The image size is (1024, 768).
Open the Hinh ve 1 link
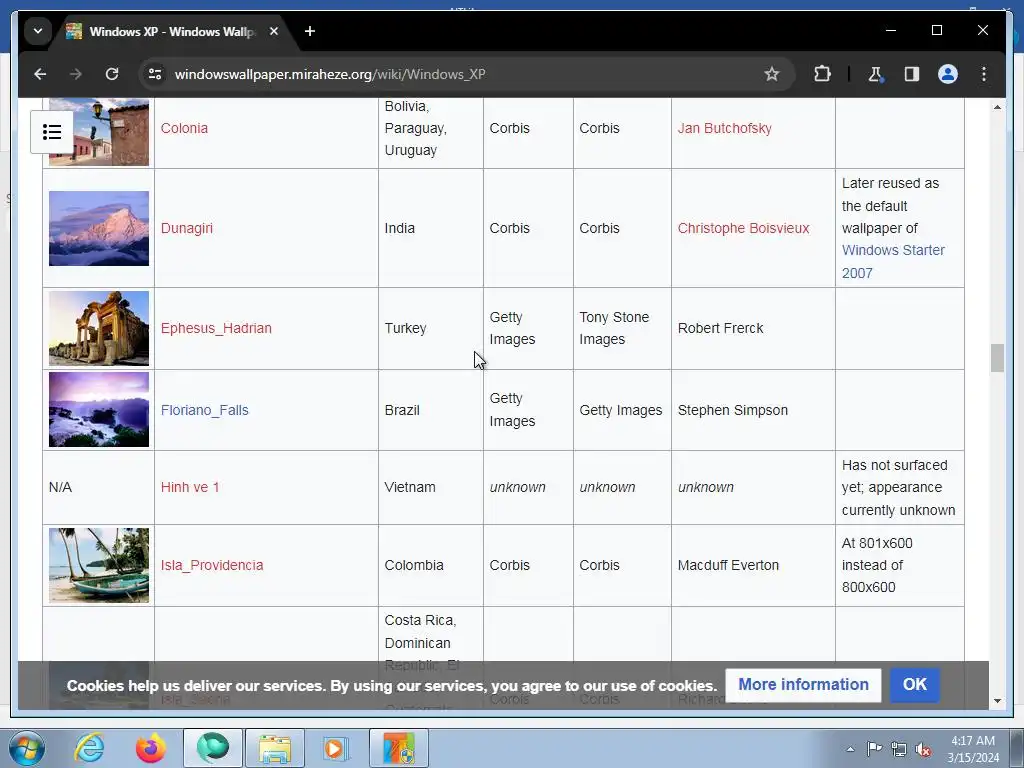(190, 487)
